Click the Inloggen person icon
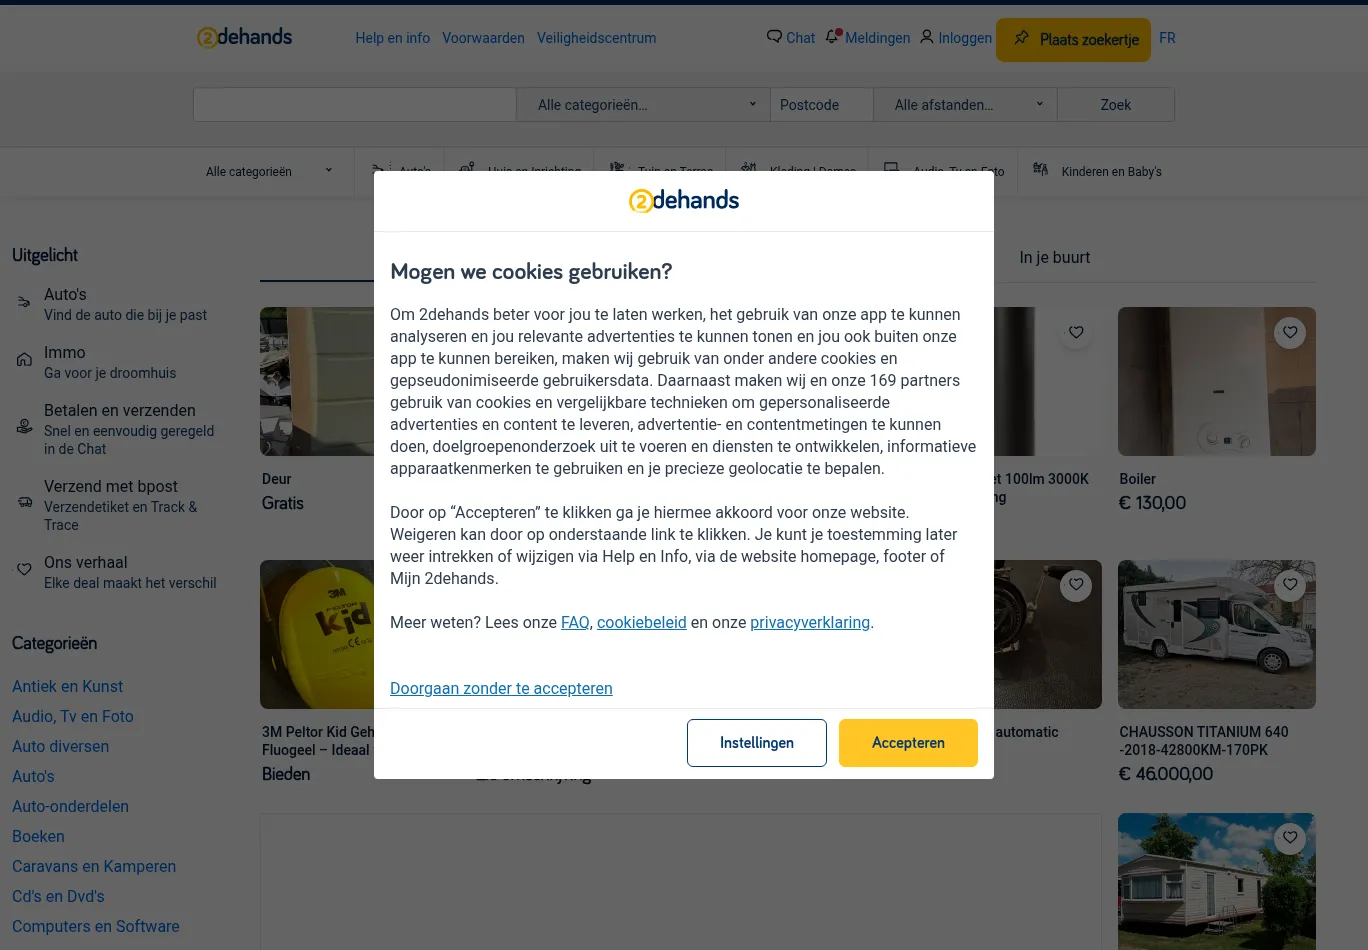 click(x=927, y=37)
